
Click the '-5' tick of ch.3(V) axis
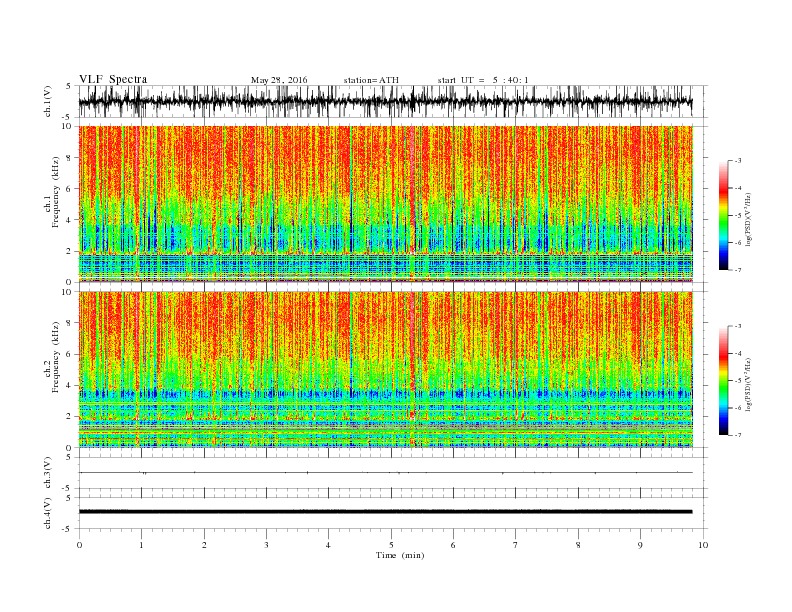click(x=68, y=489)
